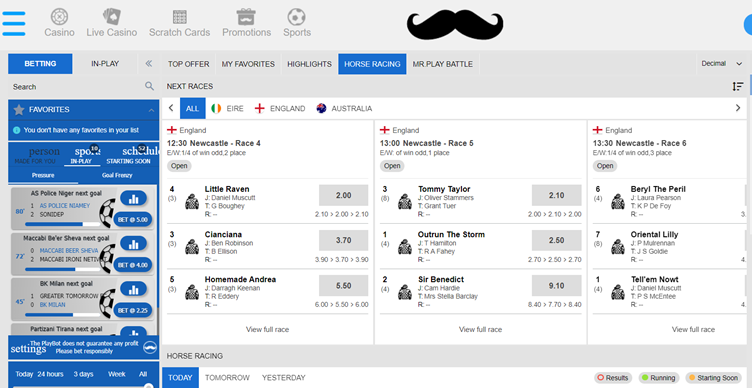
Task: Bet on Tommy Taylor at 2.10
Action: 556,196
